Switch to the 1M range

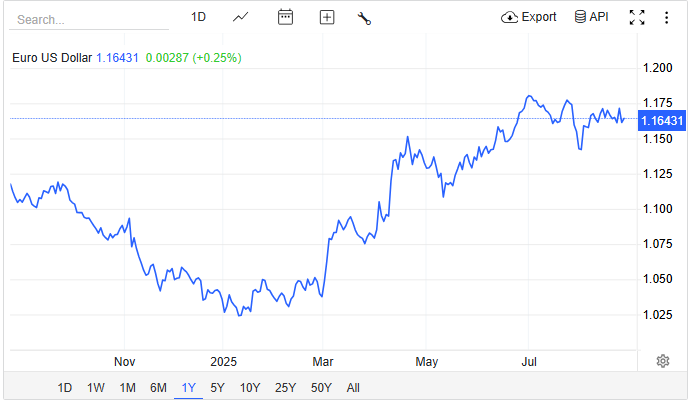click(127, 388)
